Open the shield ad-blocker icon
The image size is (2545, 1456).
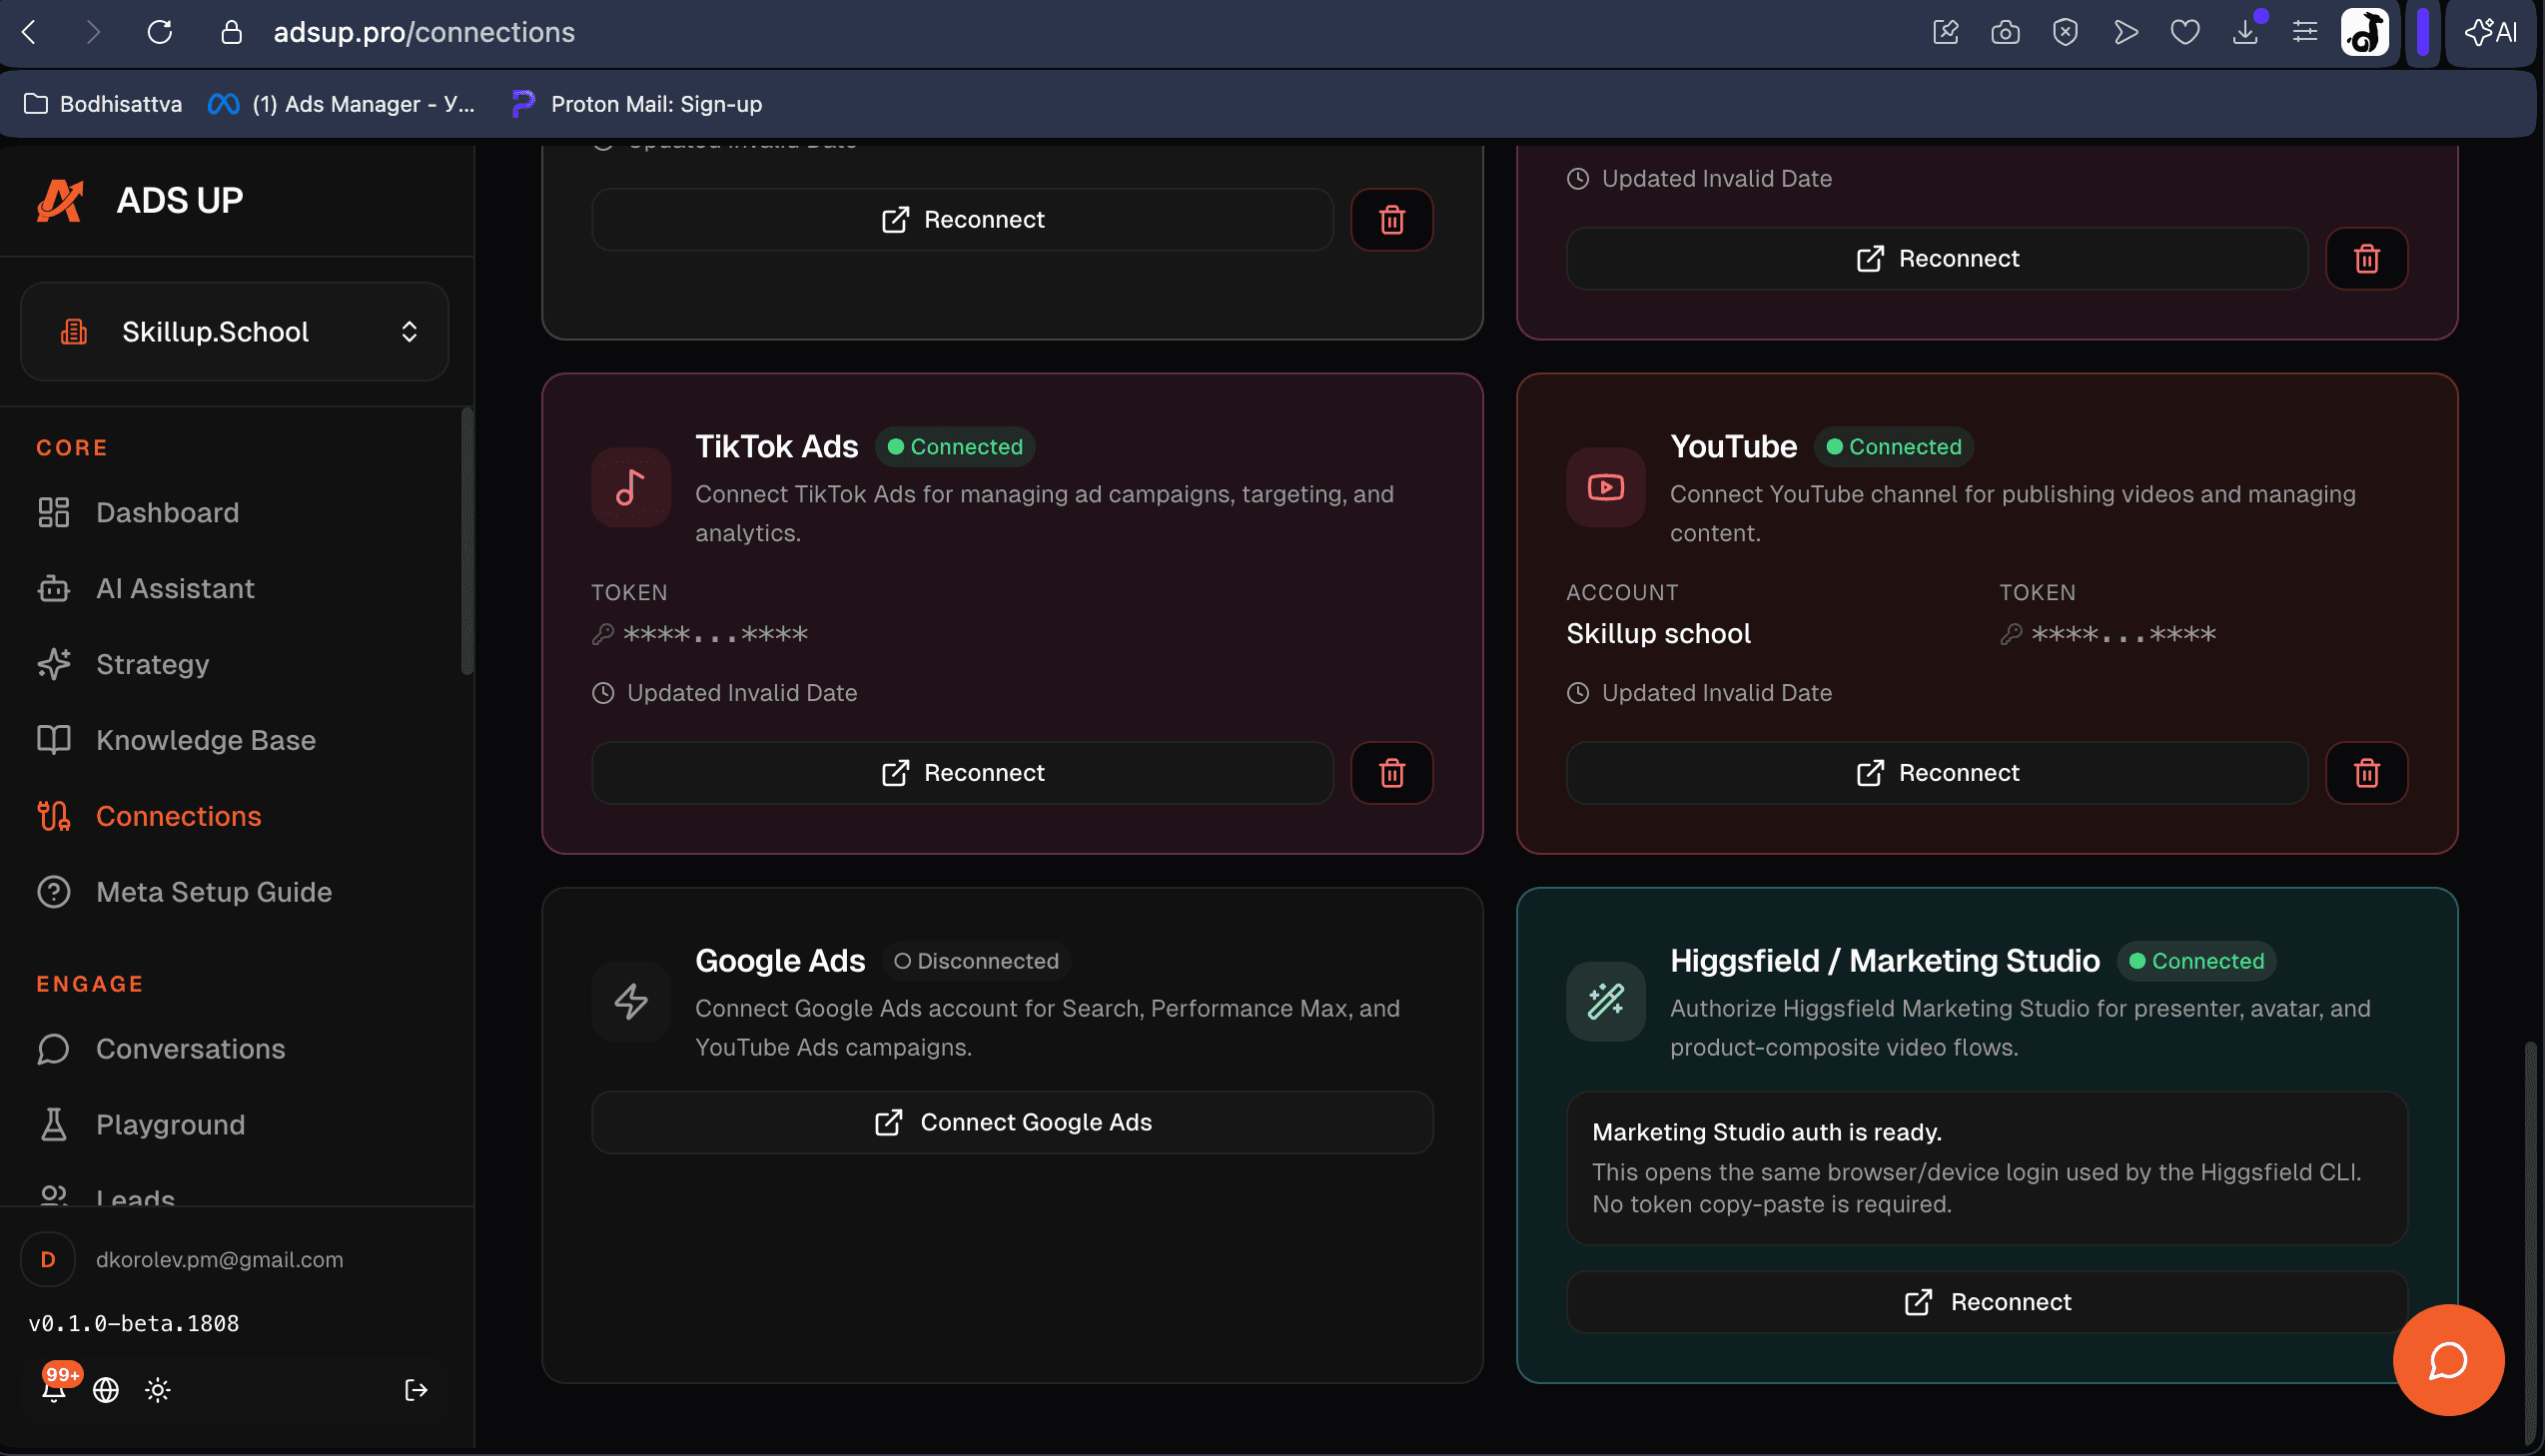tap(2065, 32)
